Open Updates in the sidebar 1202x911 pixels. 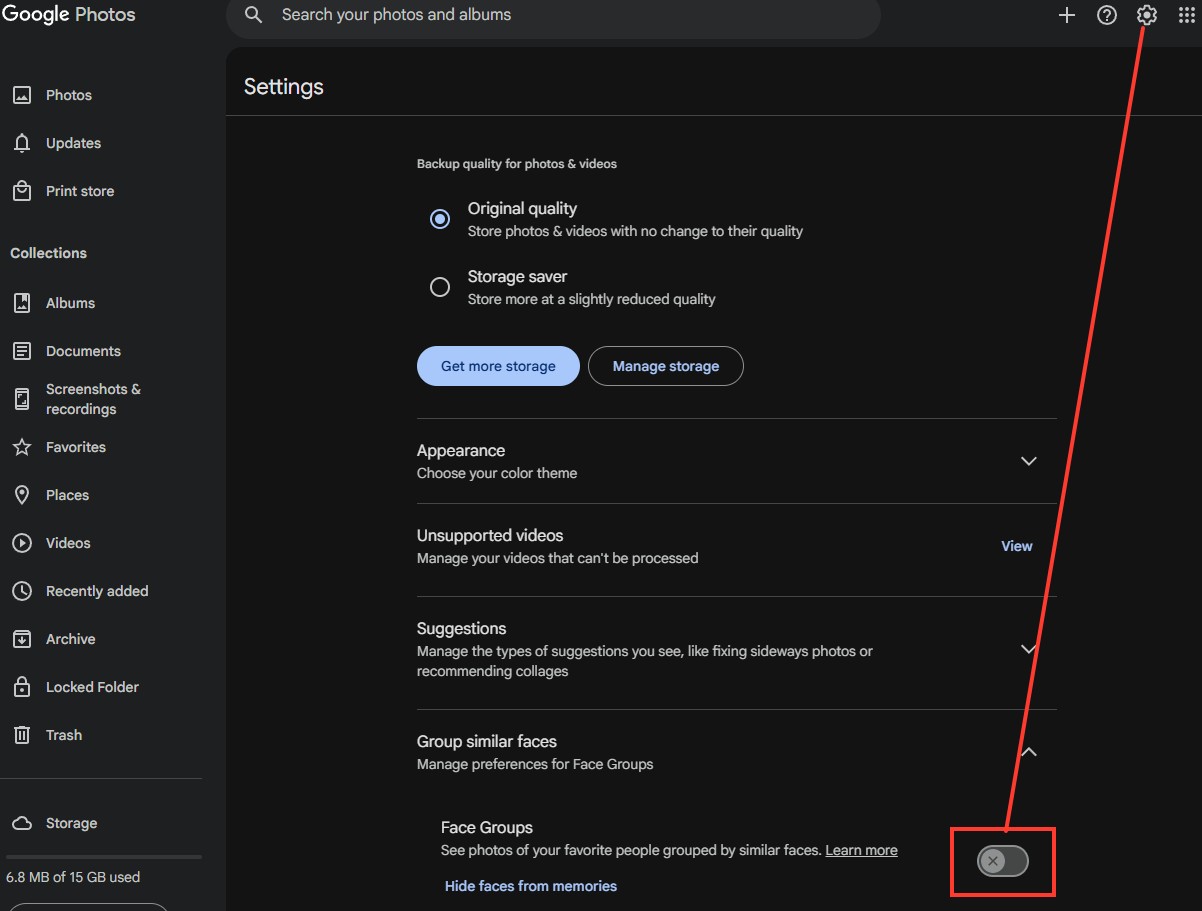(x=73, y=143)
